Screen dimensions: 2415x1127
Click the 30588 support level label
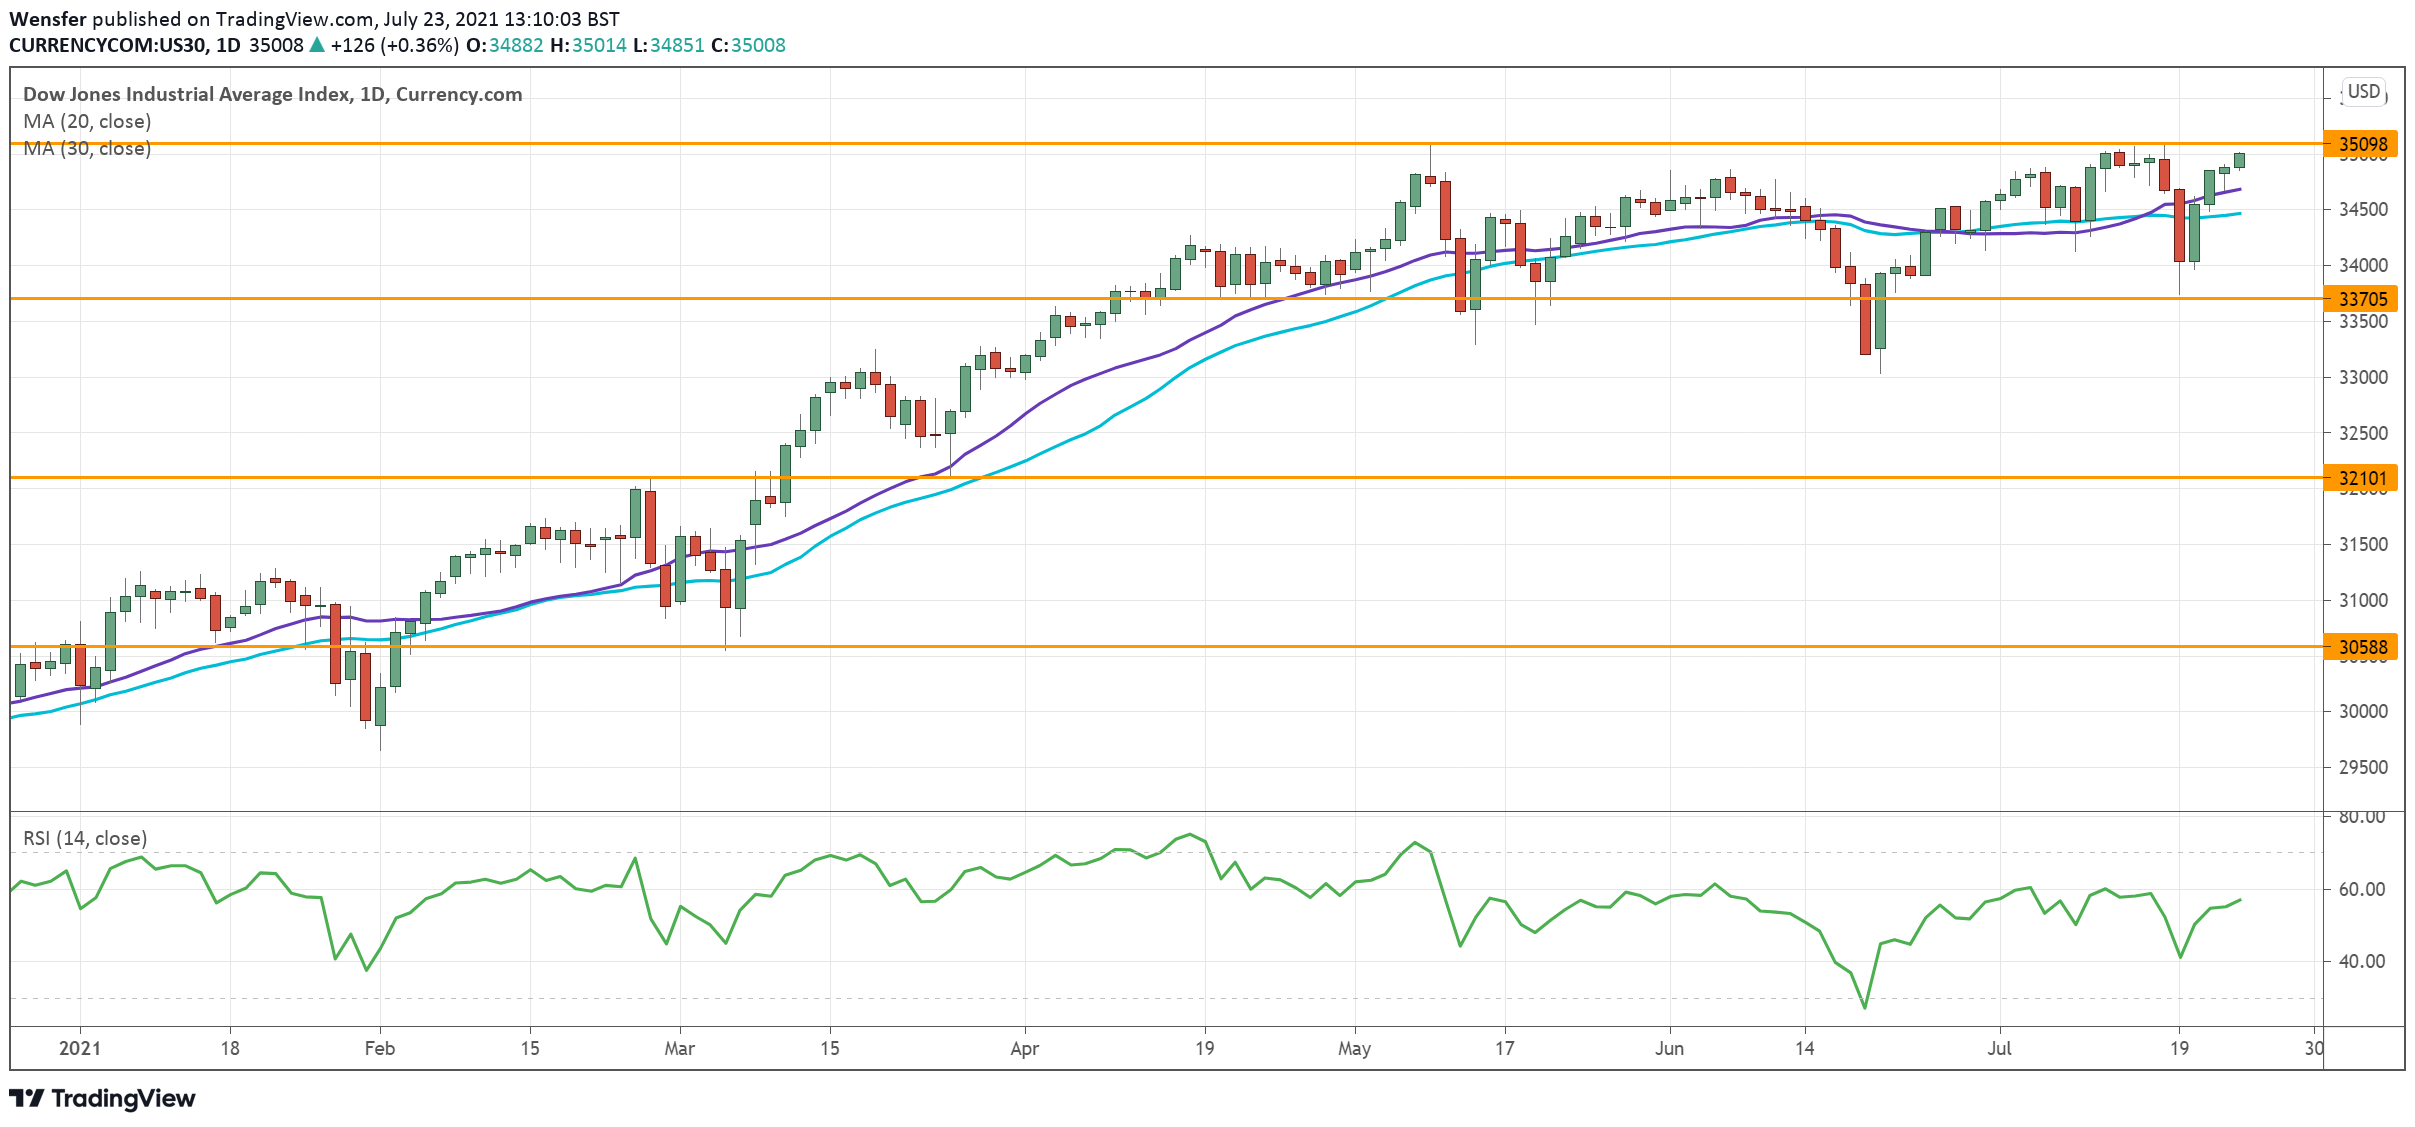click(x=2362, y=647)
